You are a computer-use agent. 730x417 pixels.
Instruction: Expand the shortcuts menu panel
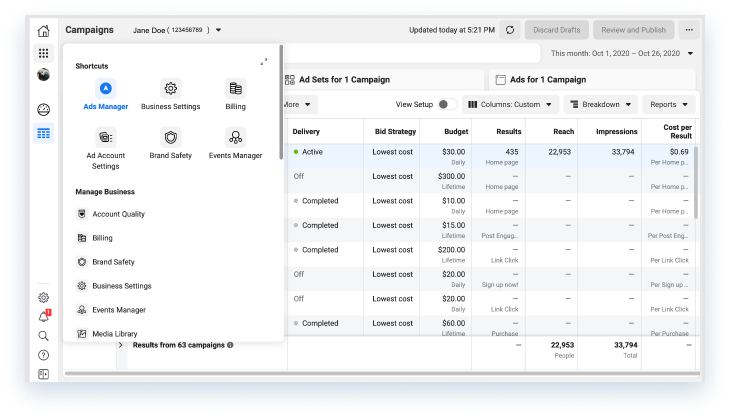coord(264,61)
